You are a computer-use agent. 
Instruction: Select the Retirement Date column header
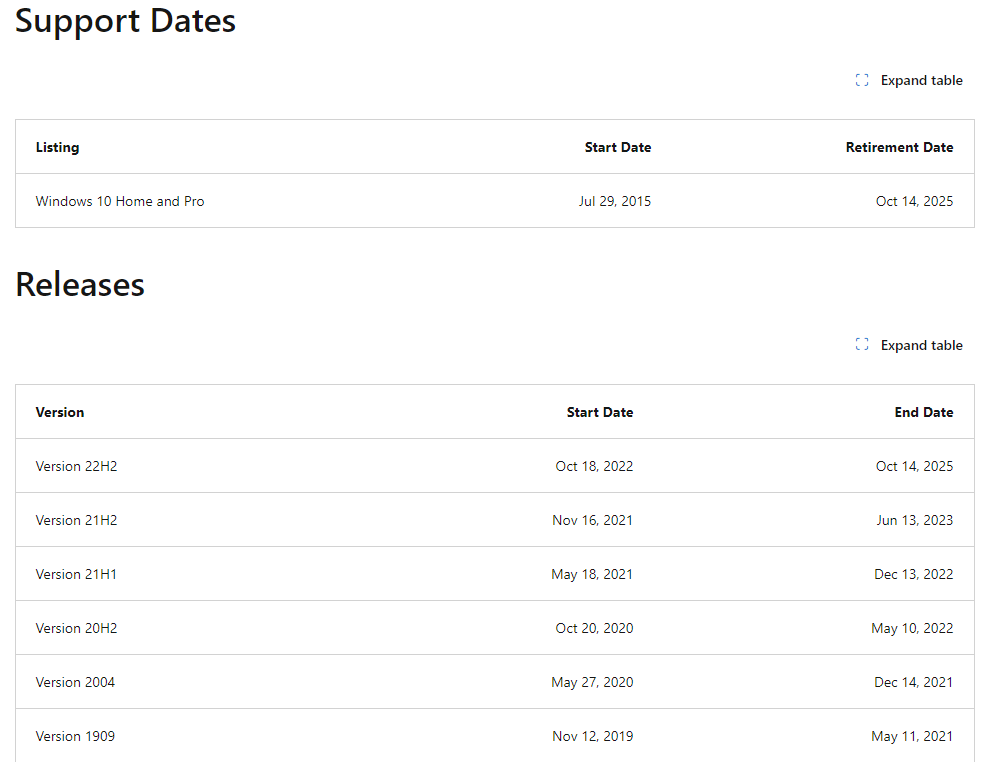[899, 147]
